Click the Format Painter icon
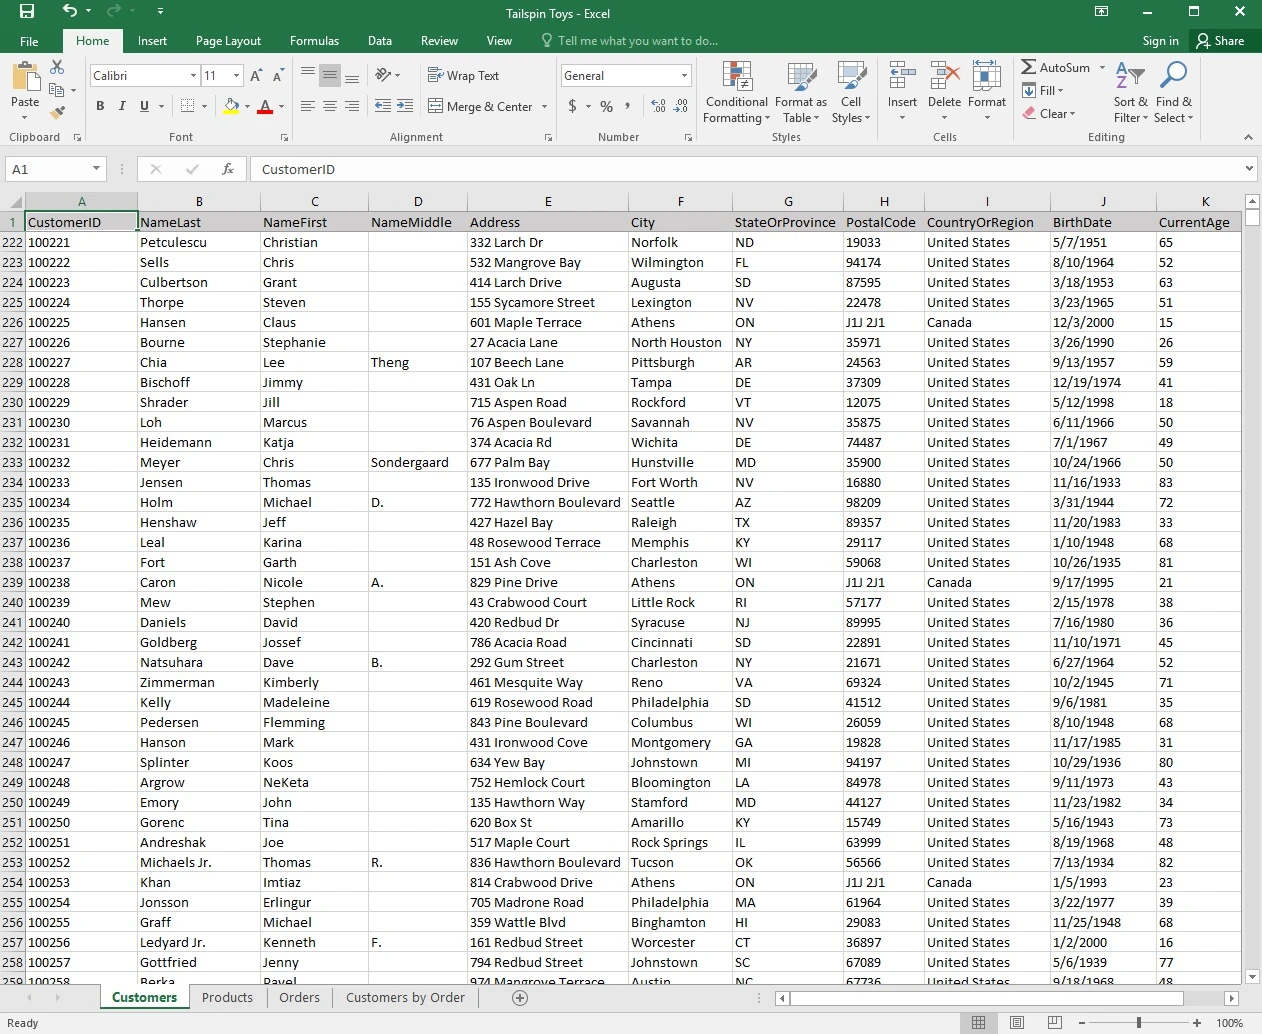 click(x=57, y=112)
